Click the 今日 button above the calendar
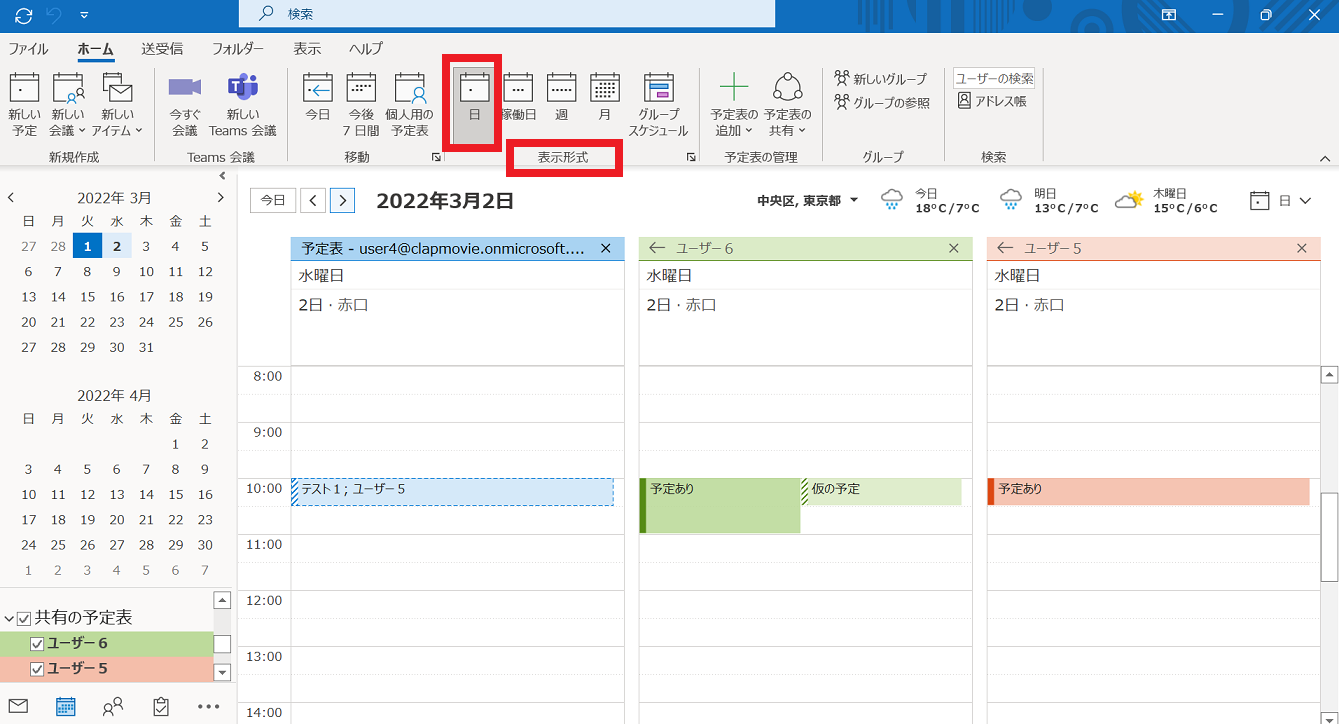This screenshot has width=1339, height=724. click(x=272, y=201)
